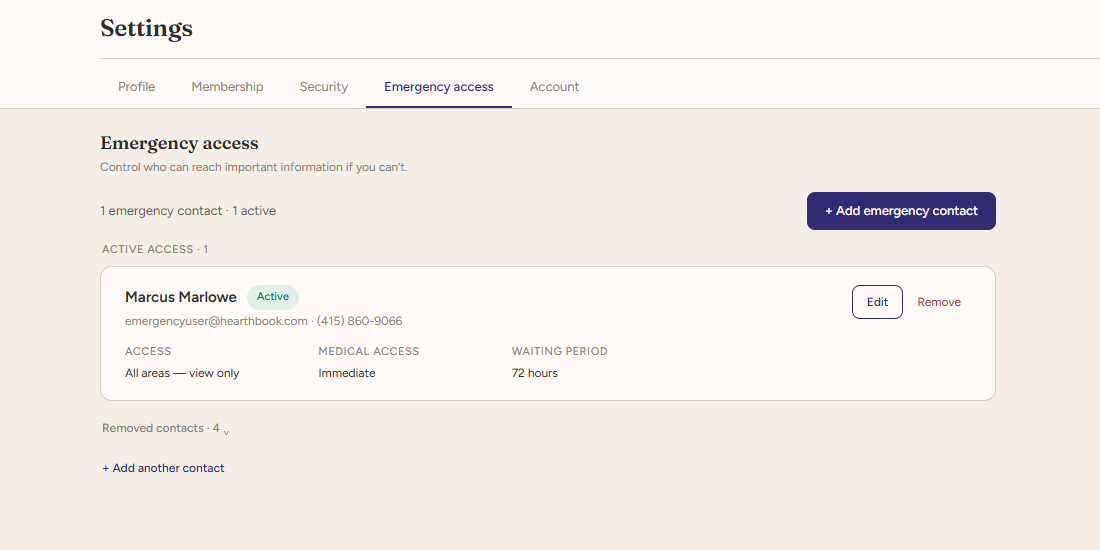1100x550 pixels.
Task: Click the 72 hours waiting period value
Action: (535, 373)
